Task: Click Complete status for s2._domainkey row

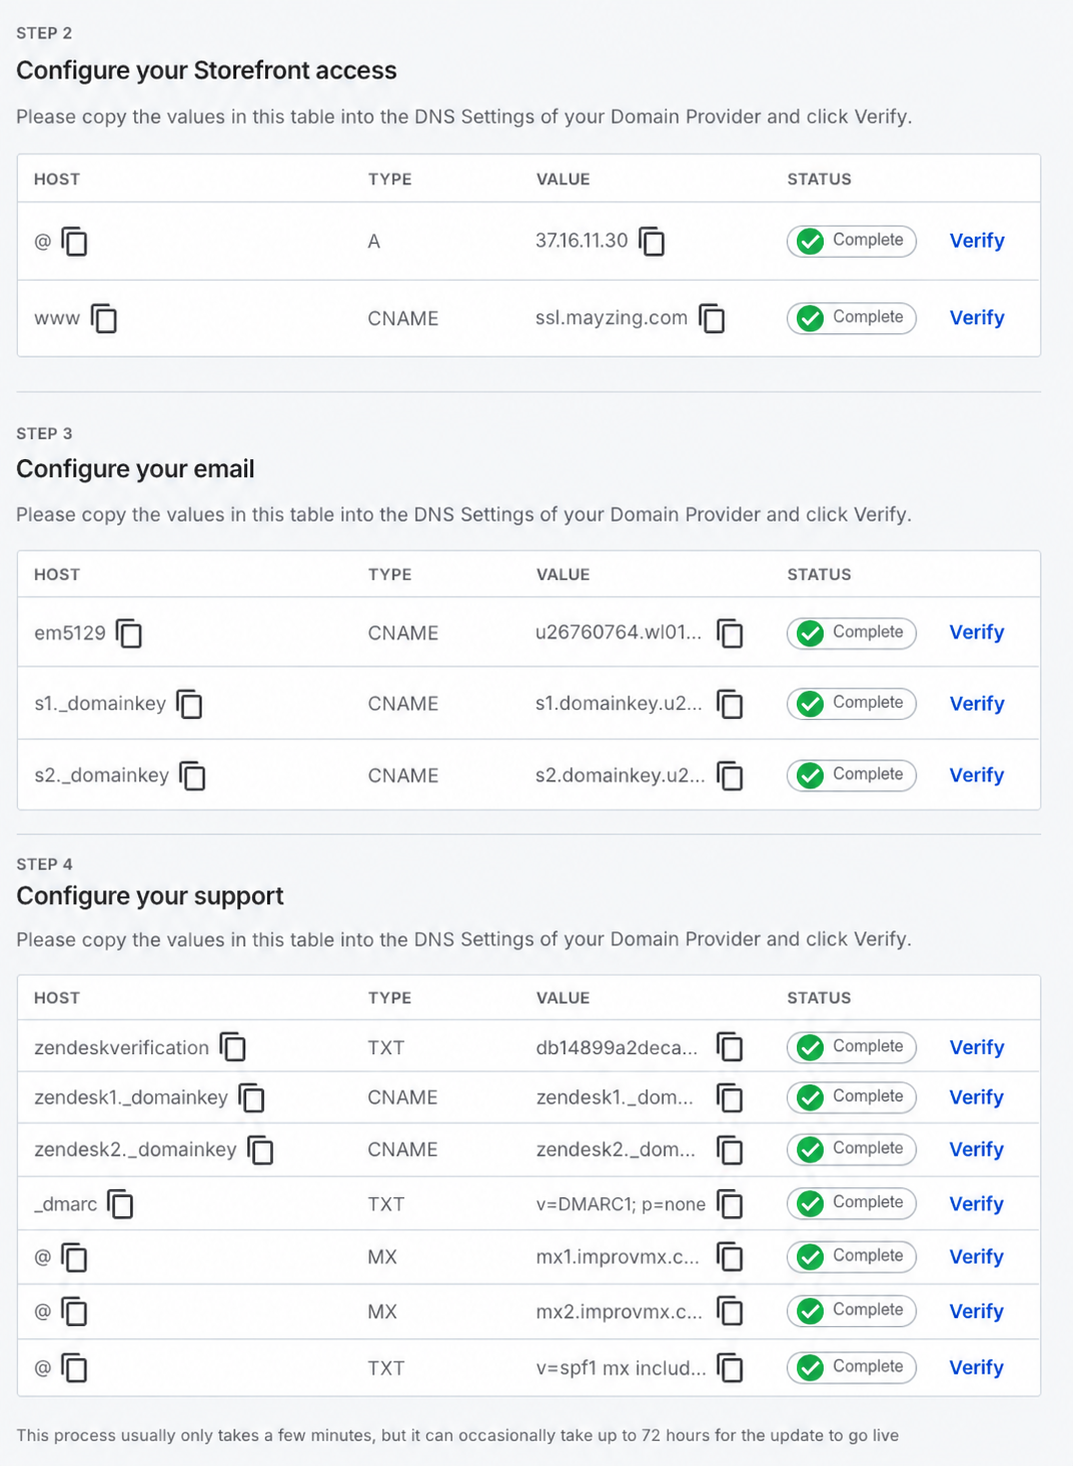Action: point(851,775)
